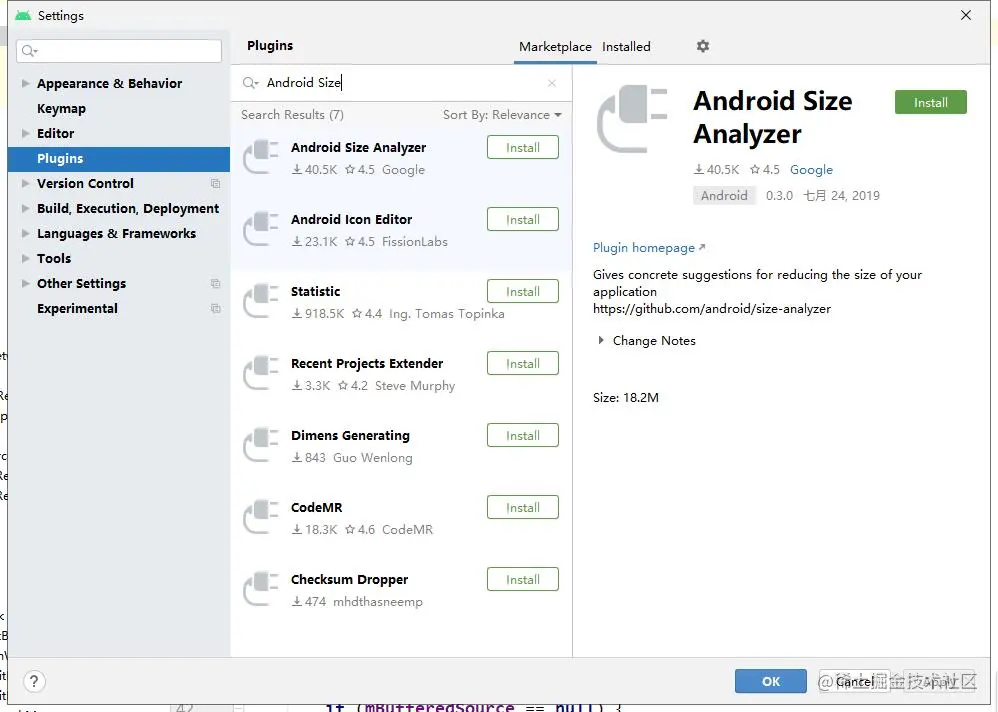The height and width of the screenshot is (712, 998).
Task: Select CodeMR plugin name in results
Action: [x=316, y=508]
